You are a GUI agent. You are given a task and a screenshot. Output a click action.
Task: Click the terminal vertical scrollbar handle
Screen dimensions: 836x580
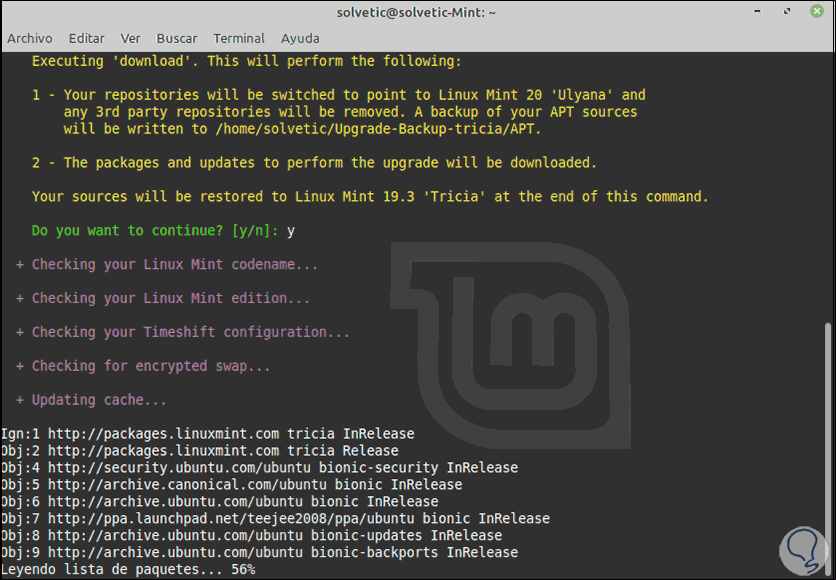point(827,448)
